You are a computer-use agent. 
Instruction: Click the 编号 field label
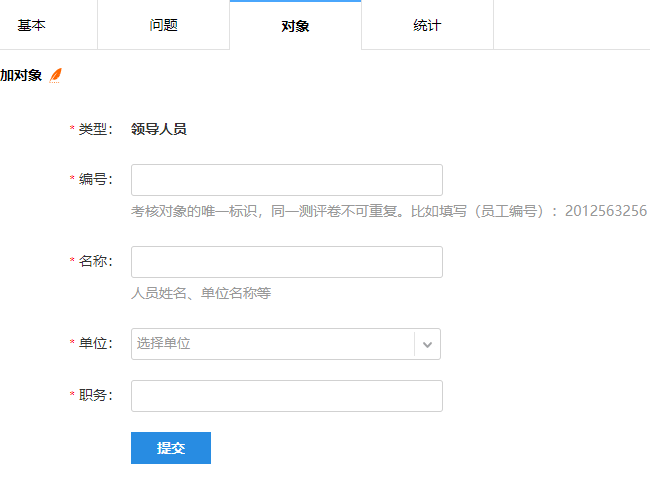coord(95,179)
